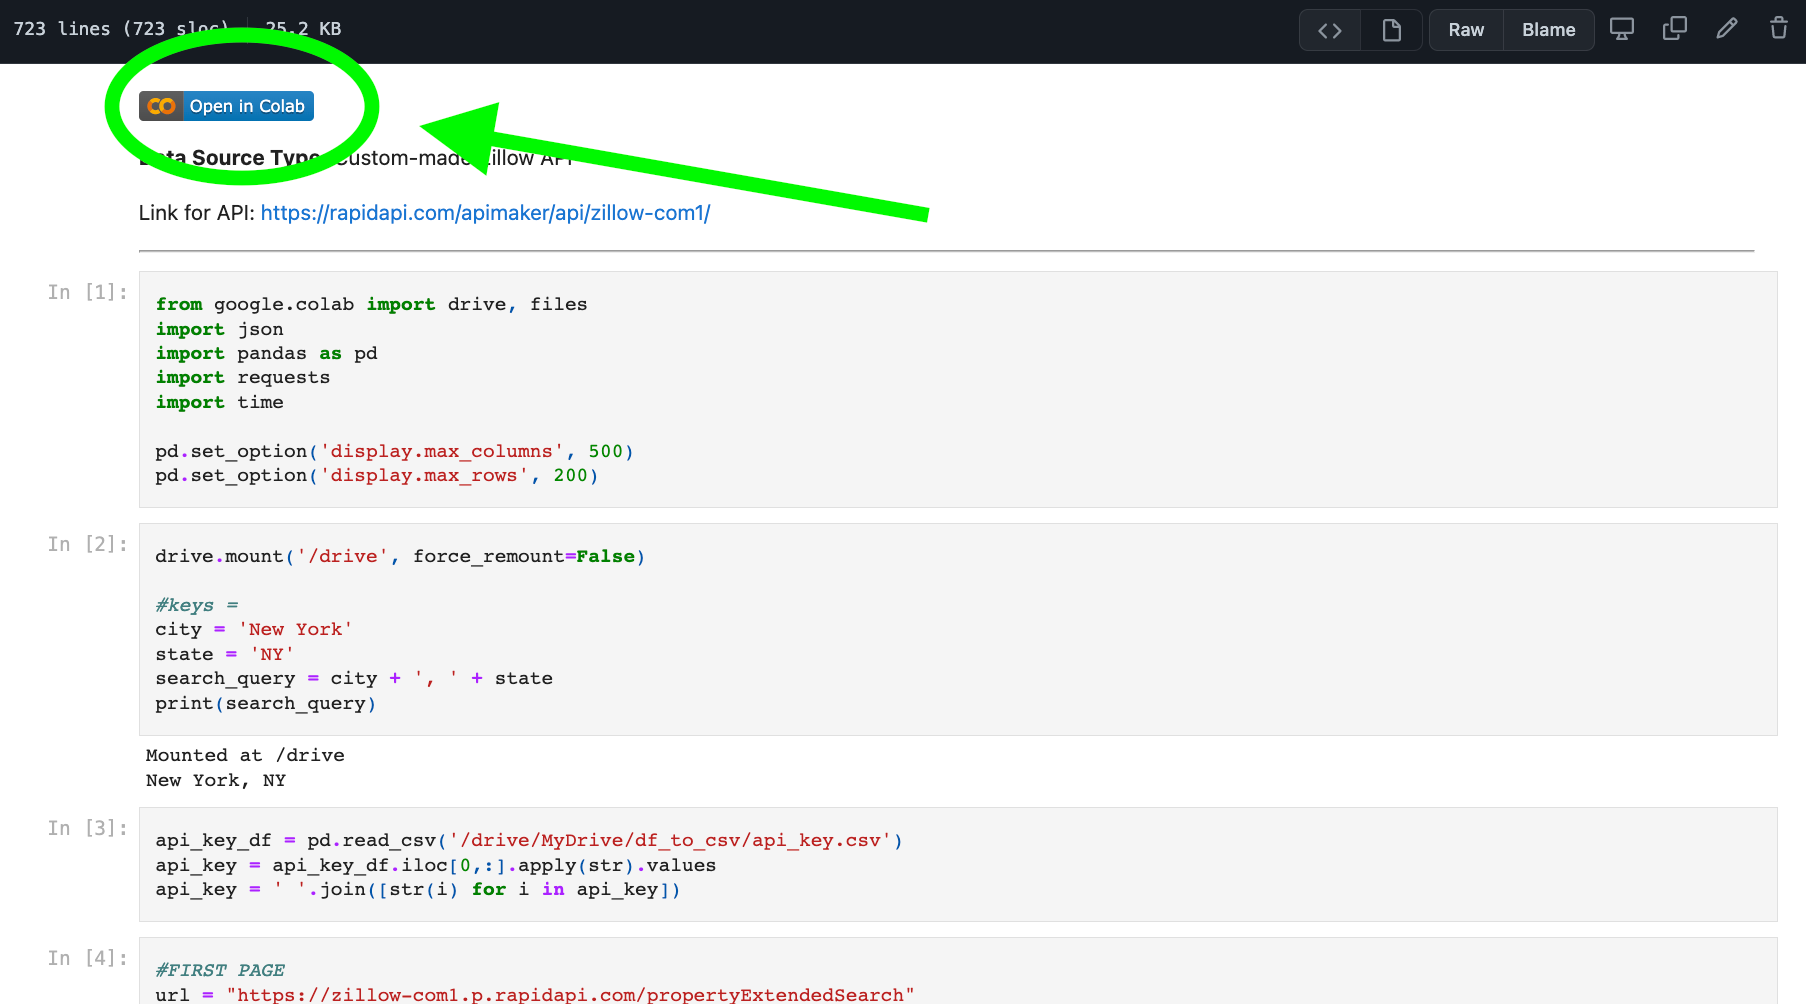Click the 'import time' line
The height and width of the screenshot is (1004, 1806).
(219, 402)
